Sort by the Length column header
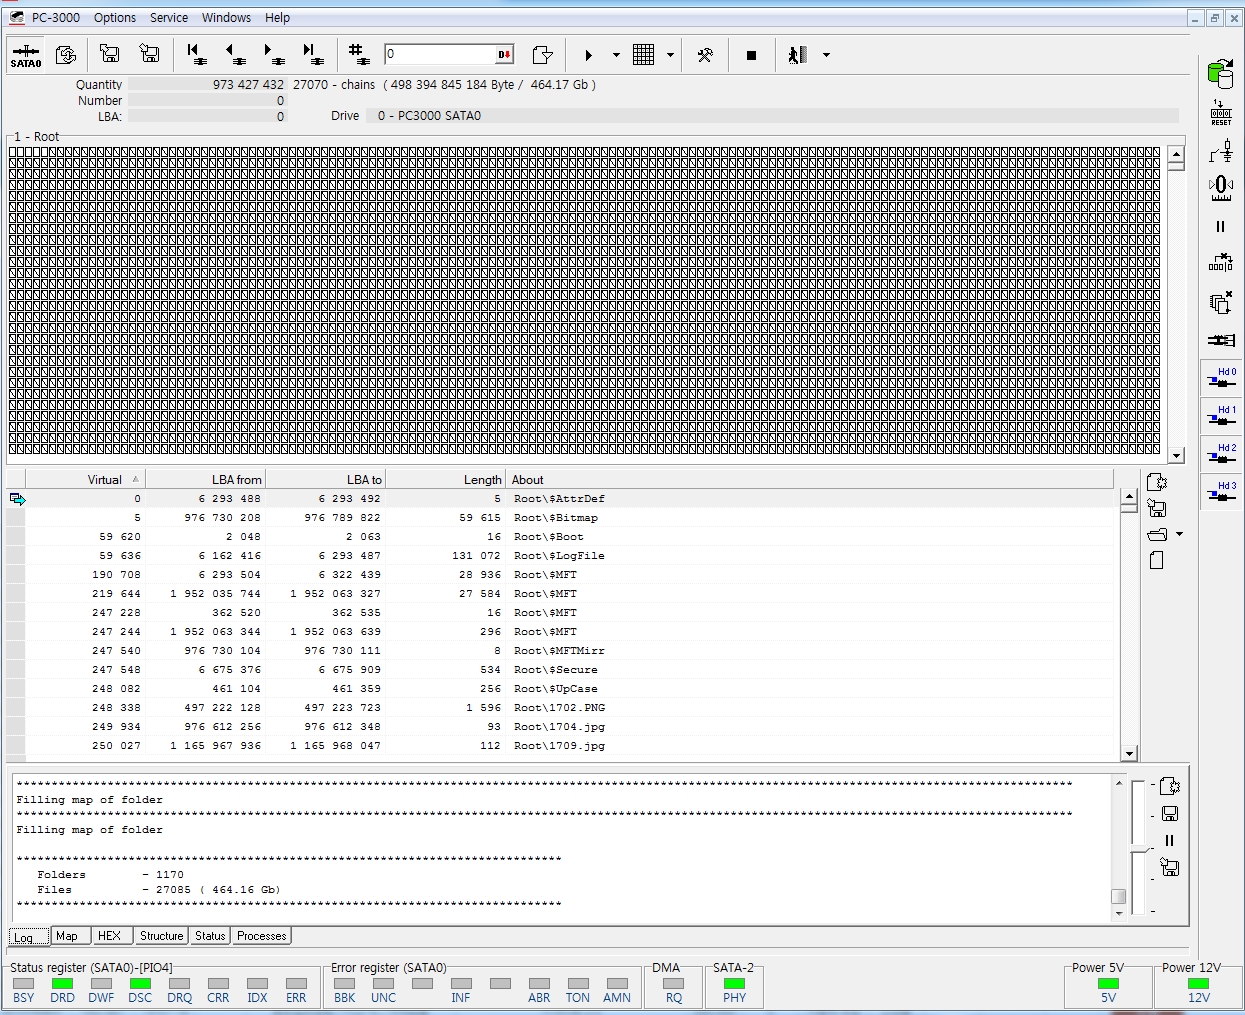Screen dimensions: 1245x1015 click(446, 479)
